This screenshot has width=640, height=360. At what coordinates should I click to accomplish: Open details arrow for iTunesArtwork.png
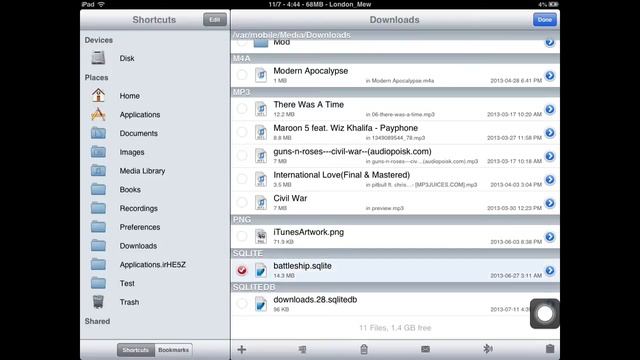pos(550,237)
